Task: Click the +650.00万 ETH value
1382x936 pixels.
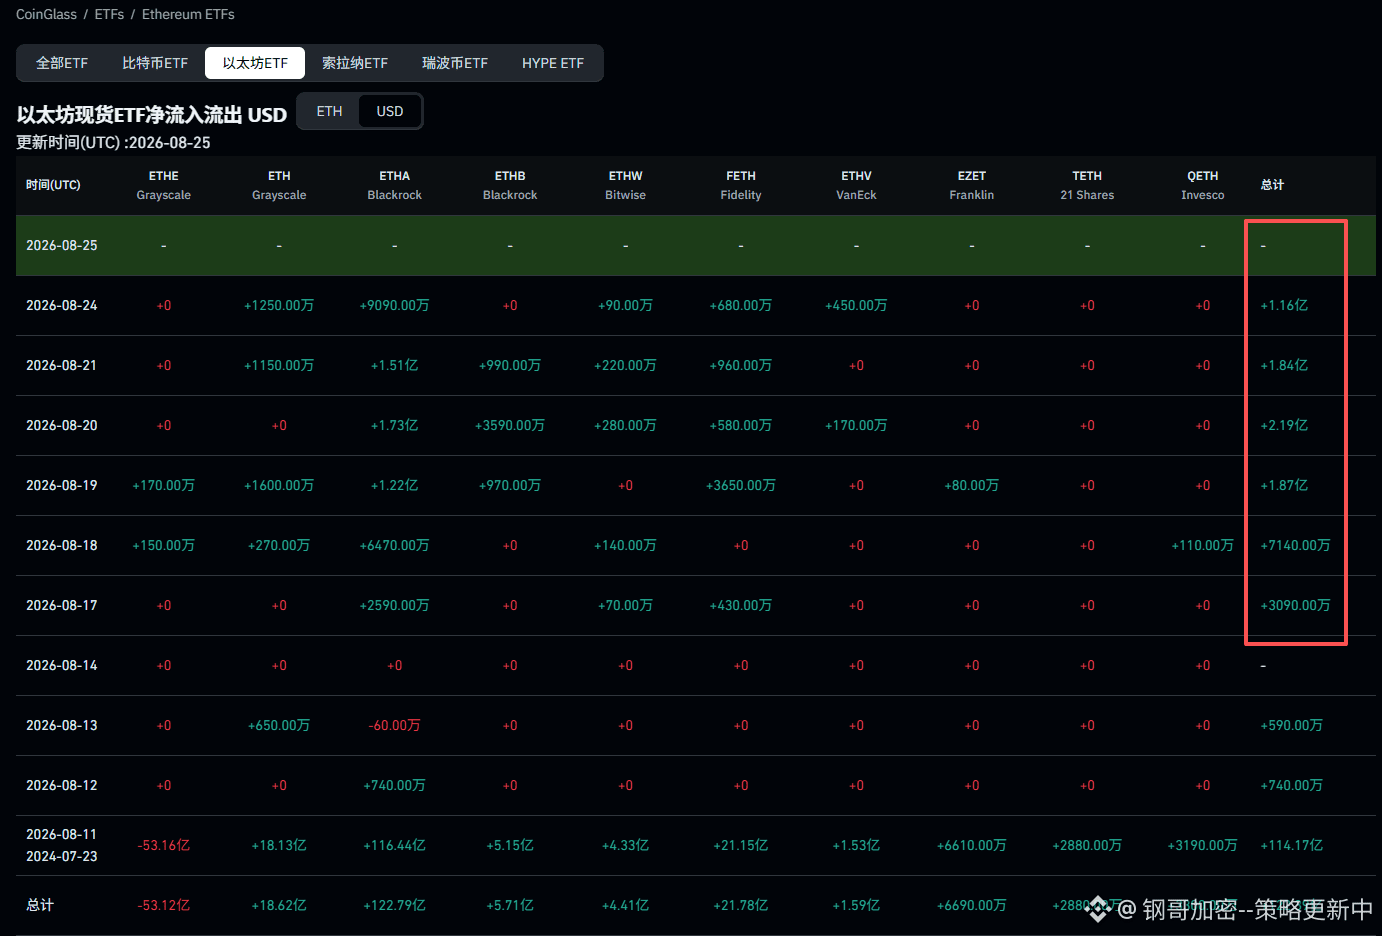Action: (x=279, y=725)
